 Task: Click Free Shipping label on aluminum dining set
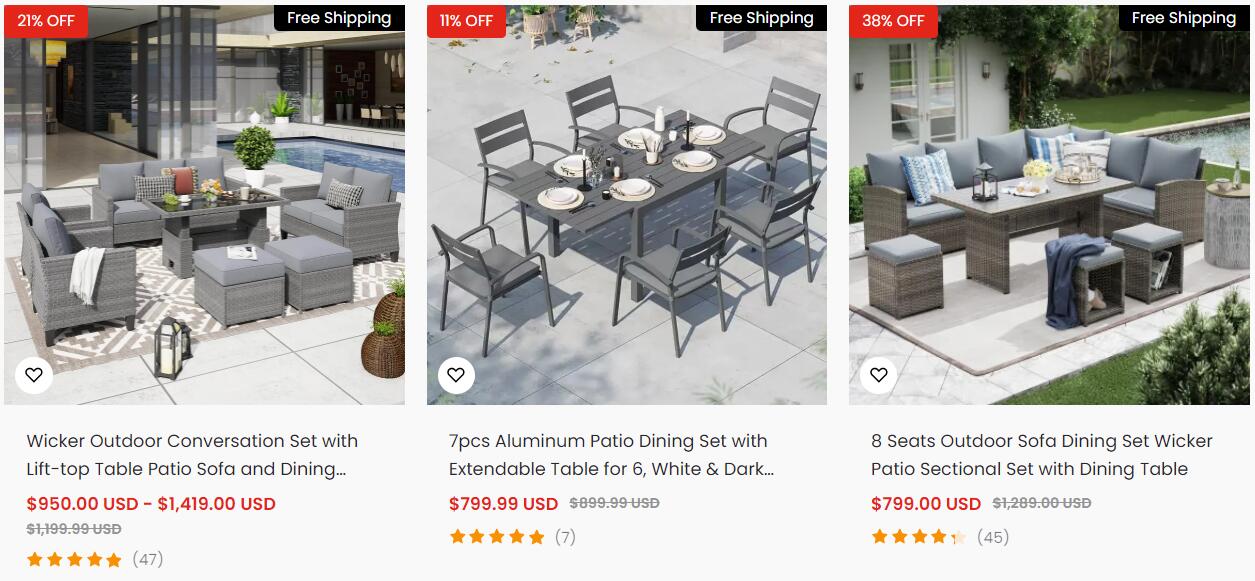761,18
